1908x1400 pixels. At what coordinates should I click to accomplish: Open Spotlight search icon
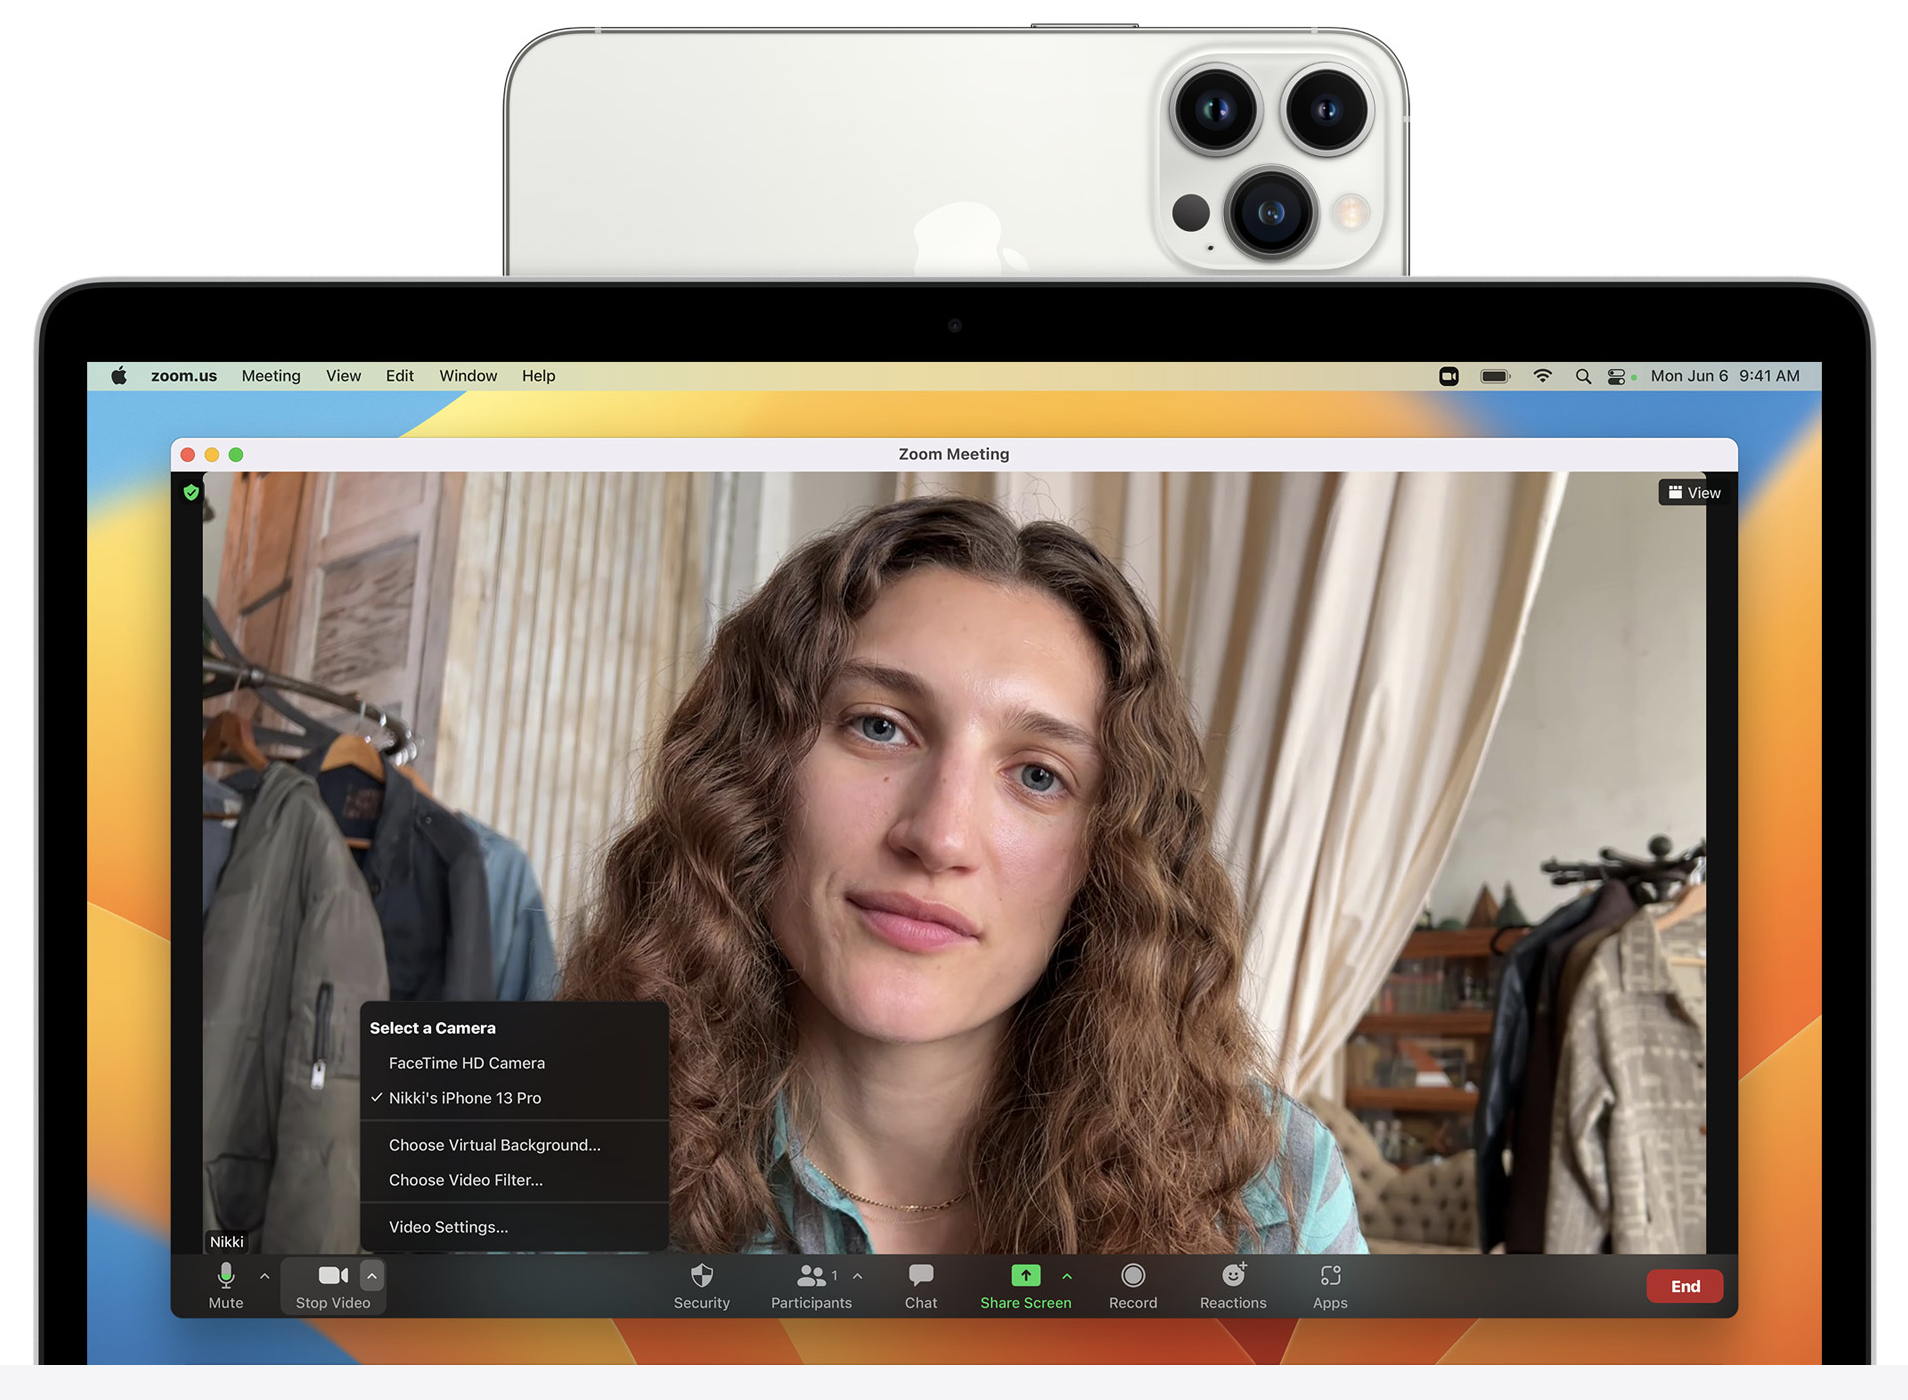[1583, 376]
